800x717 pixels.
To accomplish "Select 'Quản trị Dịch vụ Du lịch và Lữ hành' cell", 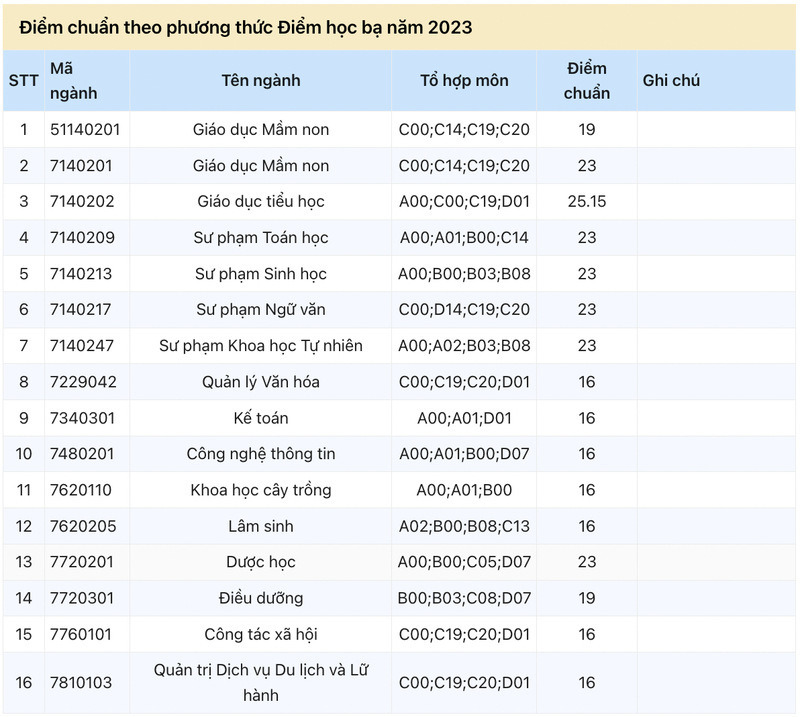I will pyautogui.click(x=261, y=683).
